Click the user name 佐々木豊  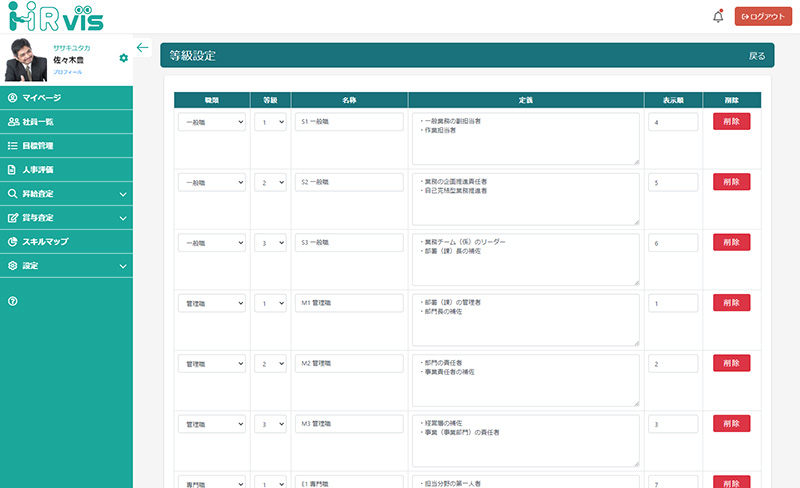pyautogui.click(x=68, y=60)
